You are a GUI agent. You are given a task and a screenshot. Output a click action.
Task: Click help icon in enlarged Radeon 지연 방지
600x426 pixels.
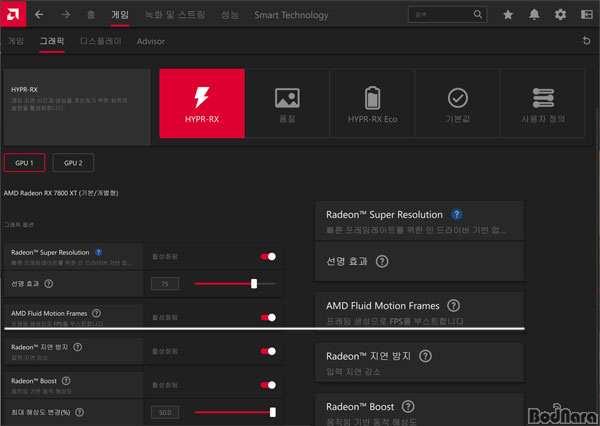425,356
